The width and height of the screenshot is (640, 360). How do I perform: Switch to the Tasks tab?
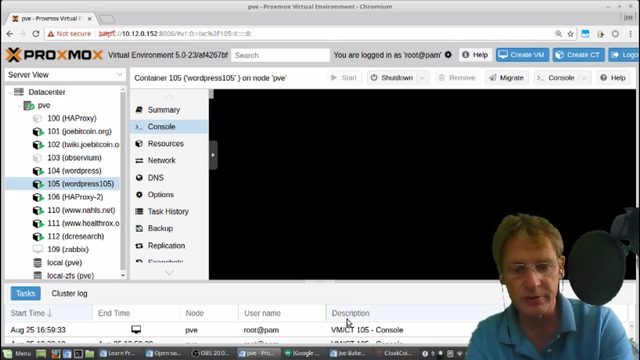[26, 293]
